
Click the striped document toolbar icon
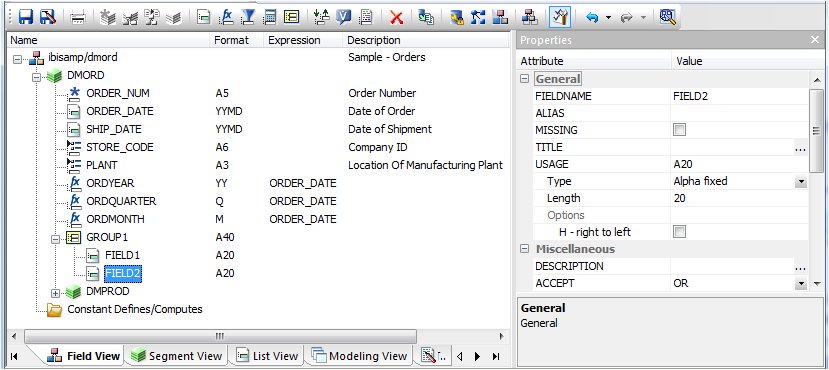tap(366, 17)
